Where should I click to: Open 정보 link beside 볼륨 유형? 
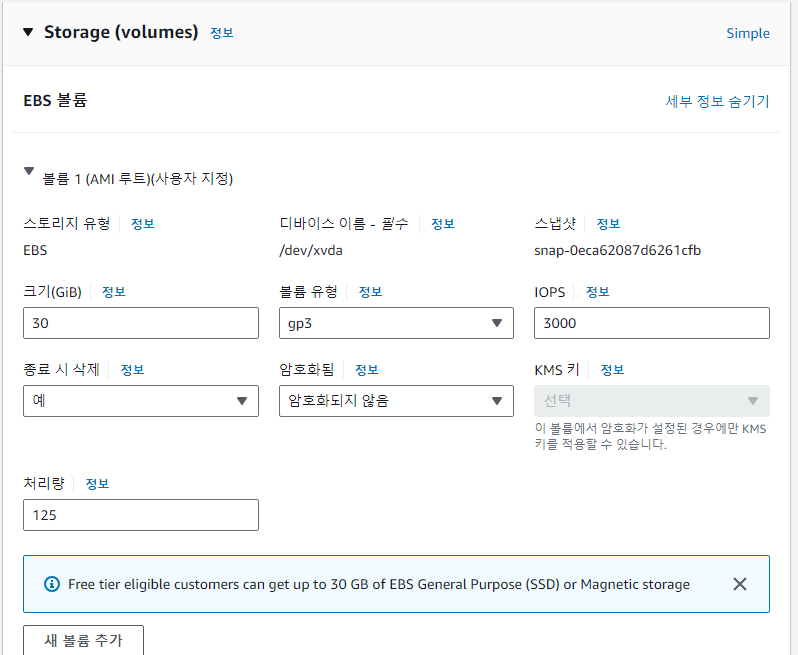coord(370,292)
